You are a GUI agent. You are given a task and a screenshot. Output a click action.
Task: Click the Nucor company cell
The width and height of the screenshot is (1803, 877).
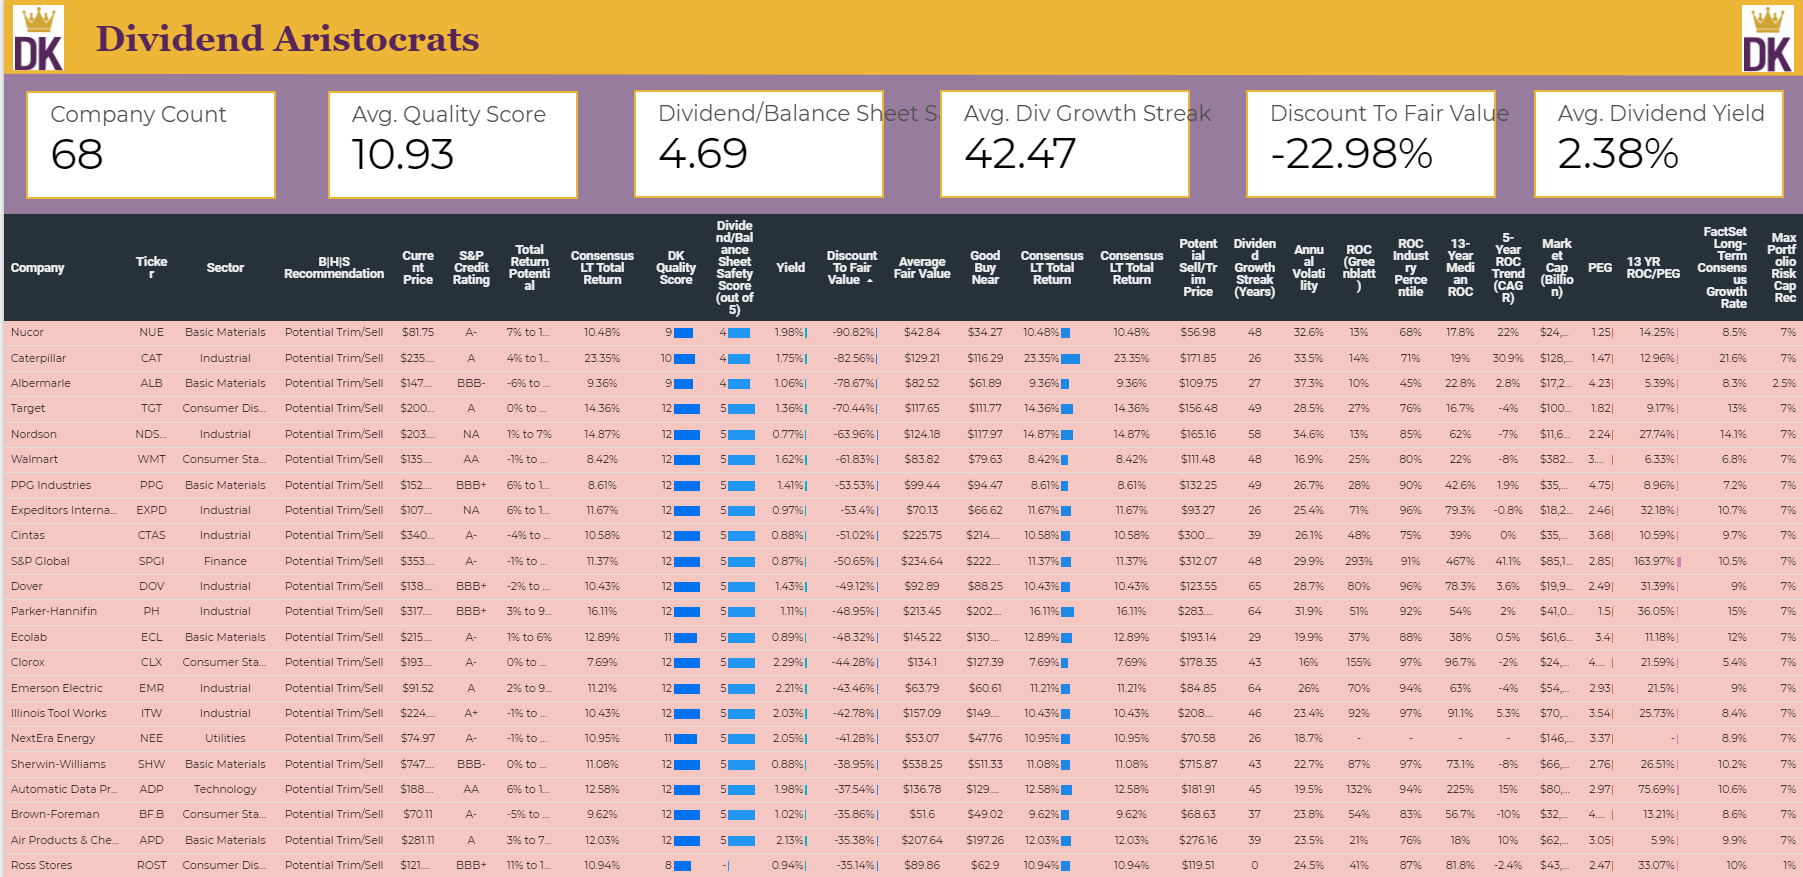(x=27, y=332)
